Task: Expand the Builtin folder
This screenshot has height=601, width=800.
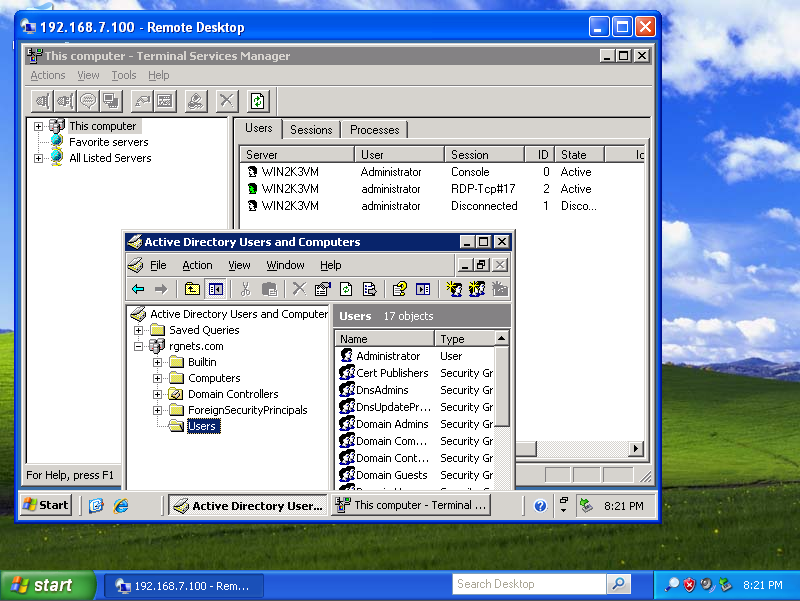Action: [157, 362]
